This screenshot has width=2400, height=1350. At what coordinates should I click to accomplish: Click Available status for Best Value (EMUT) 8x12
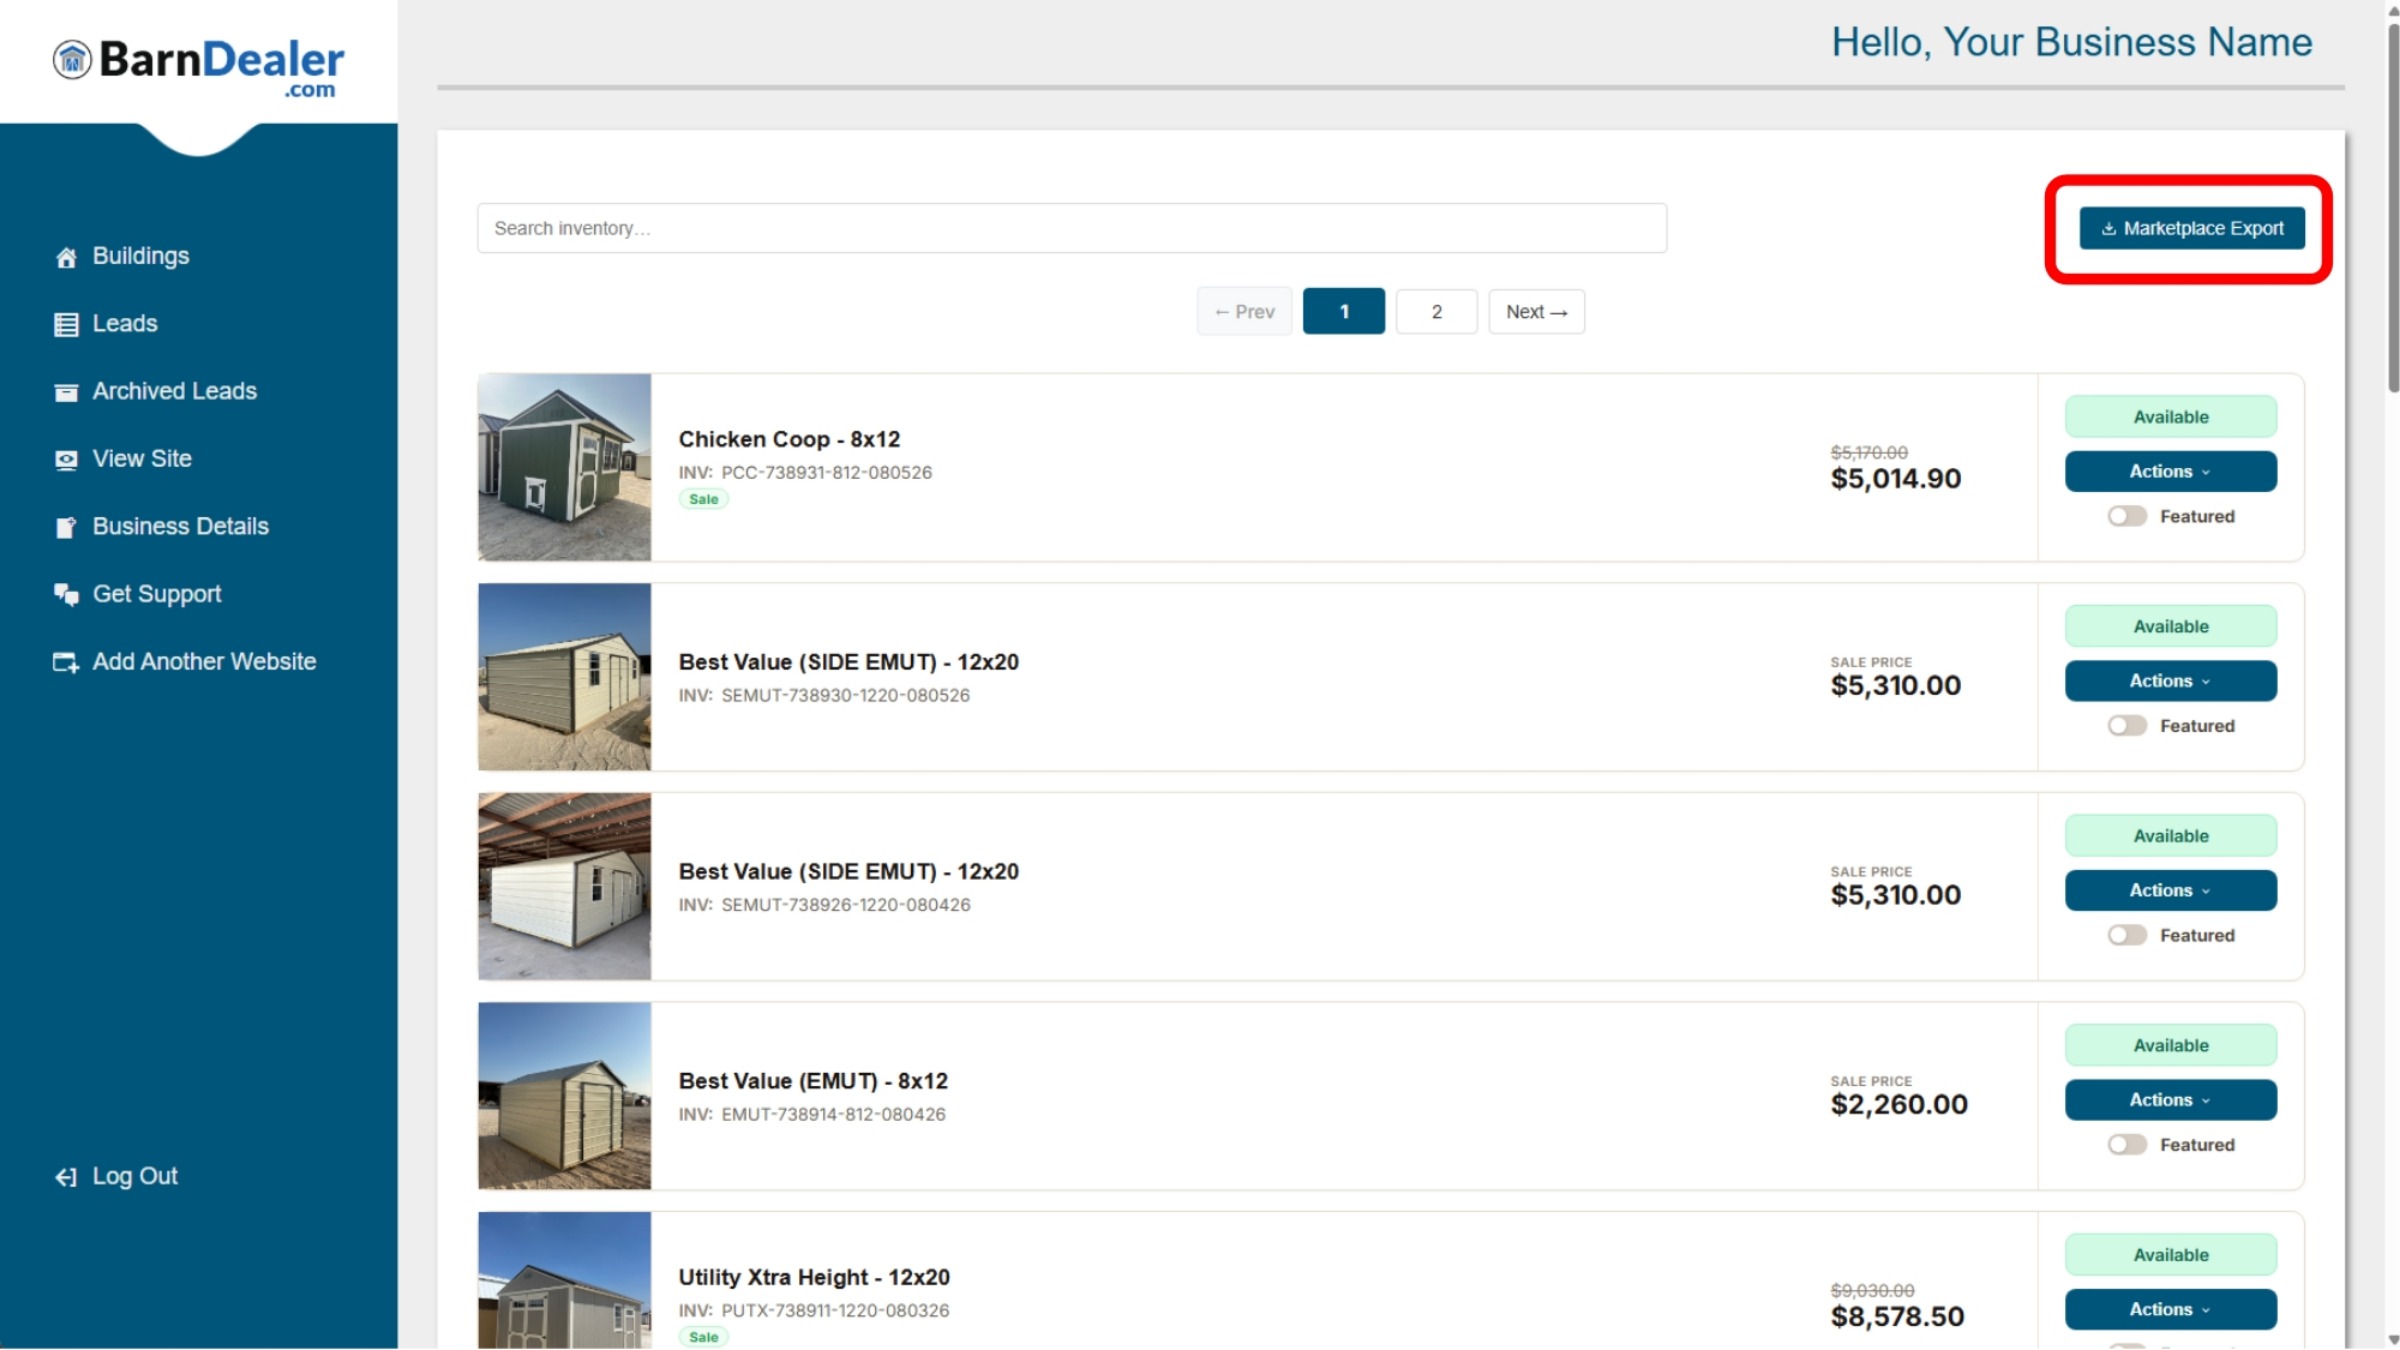(x=2170, y=1045)
